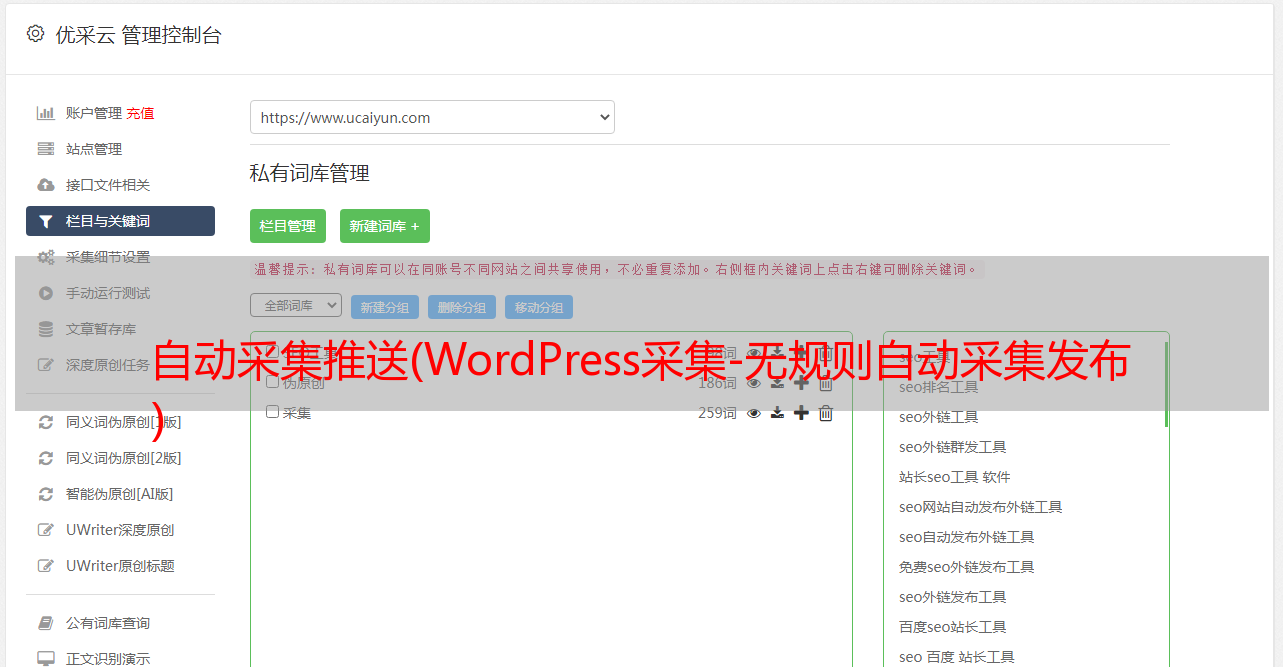Image resolution: width=1283 pixels, height=667 pixels.
Task: Download the 伪原创 word library
Action: click(x=777, y=383)
